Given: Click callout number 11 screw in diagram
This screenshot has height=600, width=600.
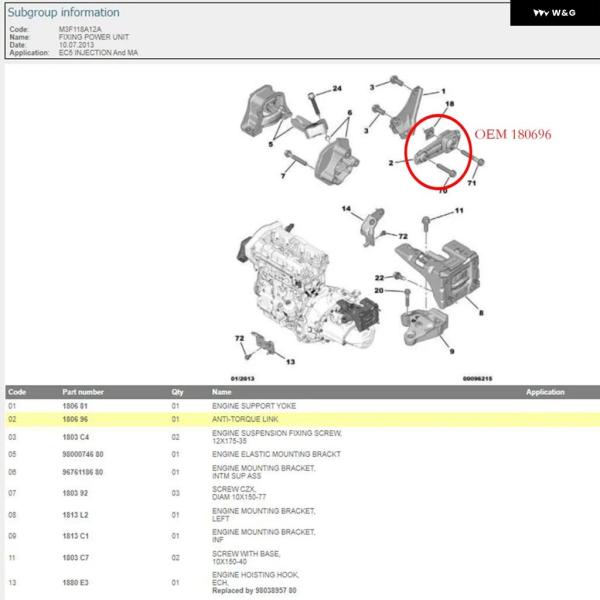Looking at the screenshot, I should click(460, 212).
